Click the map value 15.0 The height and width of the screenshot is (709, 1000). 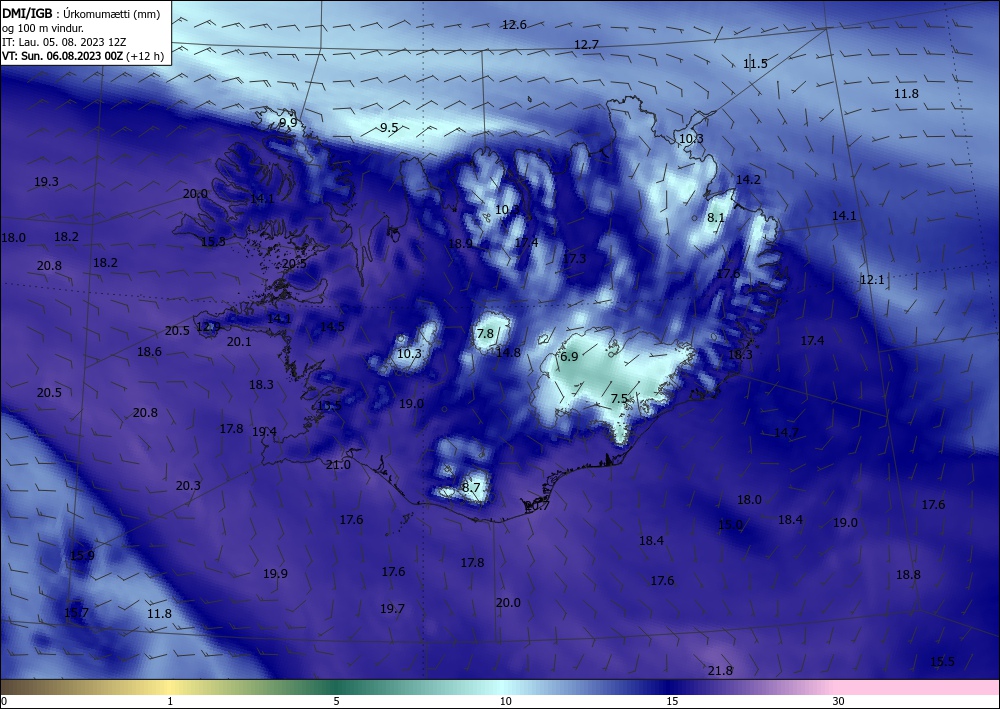(x=730, y=525)
